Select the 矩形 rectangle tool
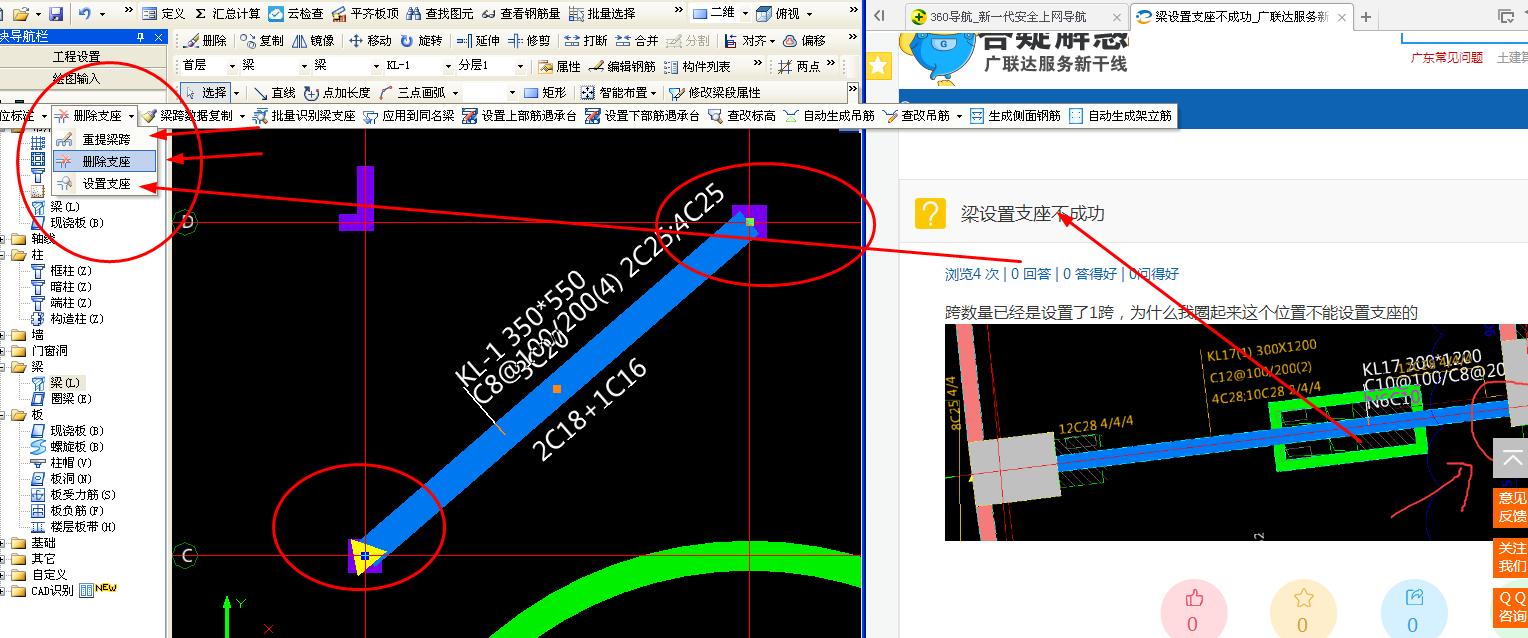1528x638 pixels. 545,93
